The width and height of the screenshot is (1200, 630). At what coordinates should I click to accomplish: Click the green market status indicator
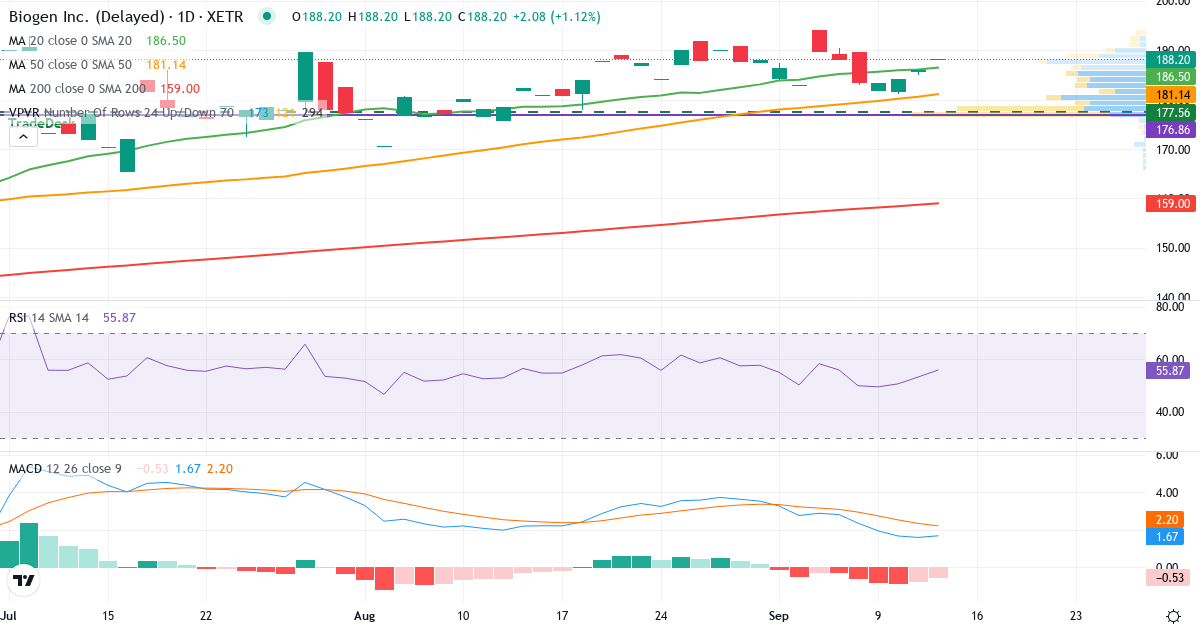click(x=265, y=16)
